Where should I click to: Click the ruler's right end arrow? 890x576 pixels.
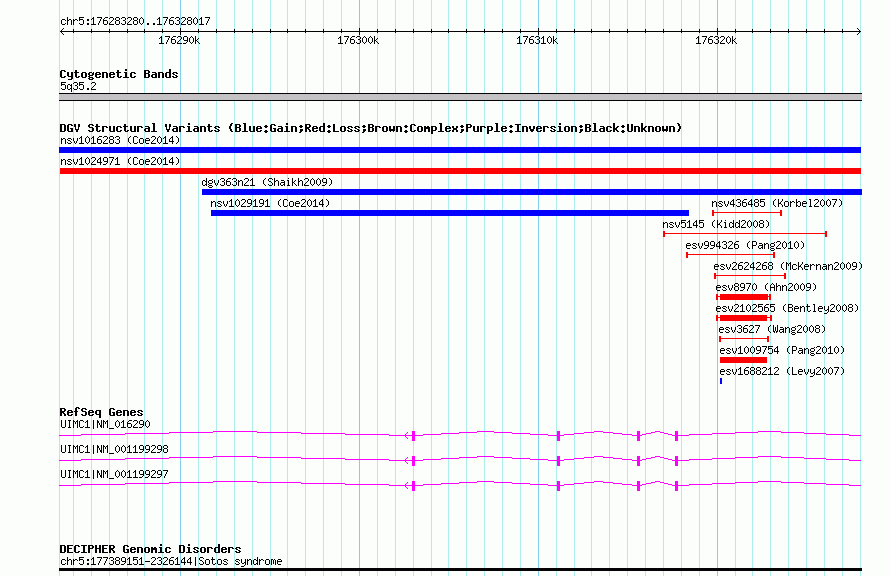point(858,32)
